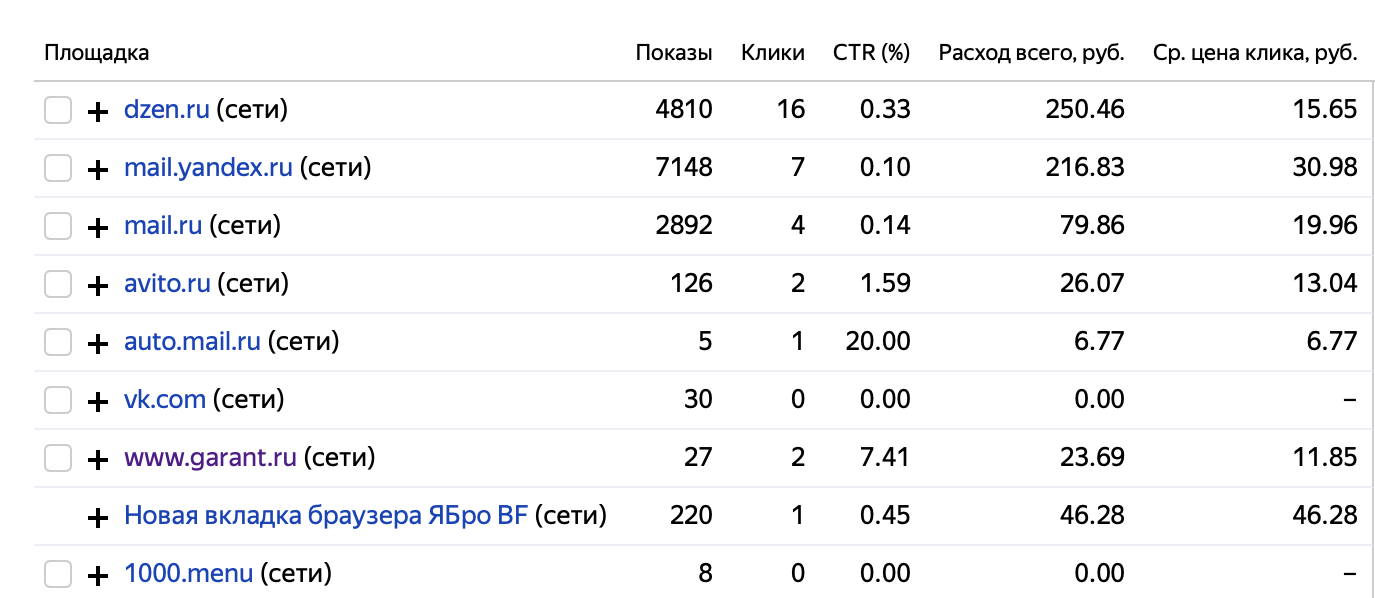Sort by Расход всего column header
Viewport: 1375px width, 598px height.
1032,53
